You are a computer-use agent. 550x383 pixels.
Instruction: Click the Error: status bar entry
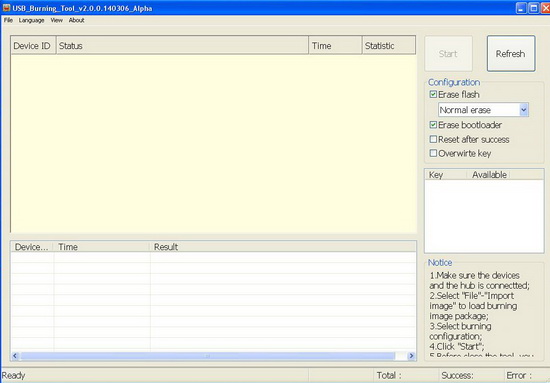[x=519, y=376]
